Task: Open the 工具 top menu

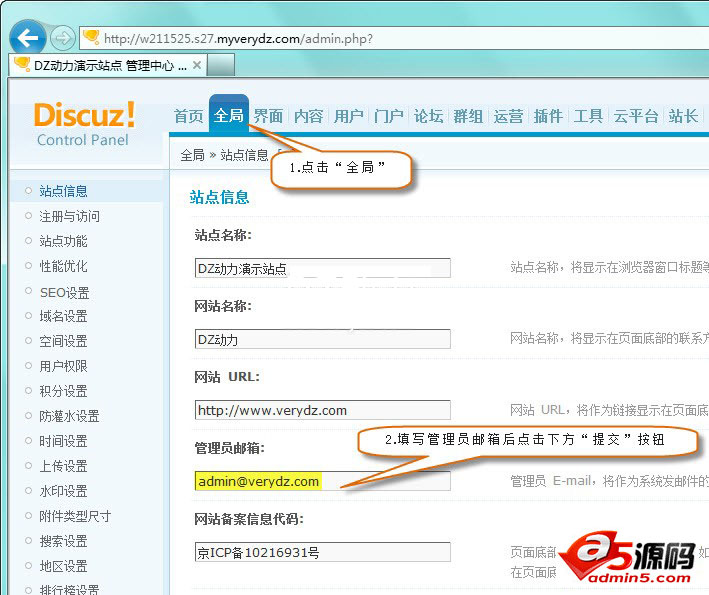Action: (x=588, y=116)
